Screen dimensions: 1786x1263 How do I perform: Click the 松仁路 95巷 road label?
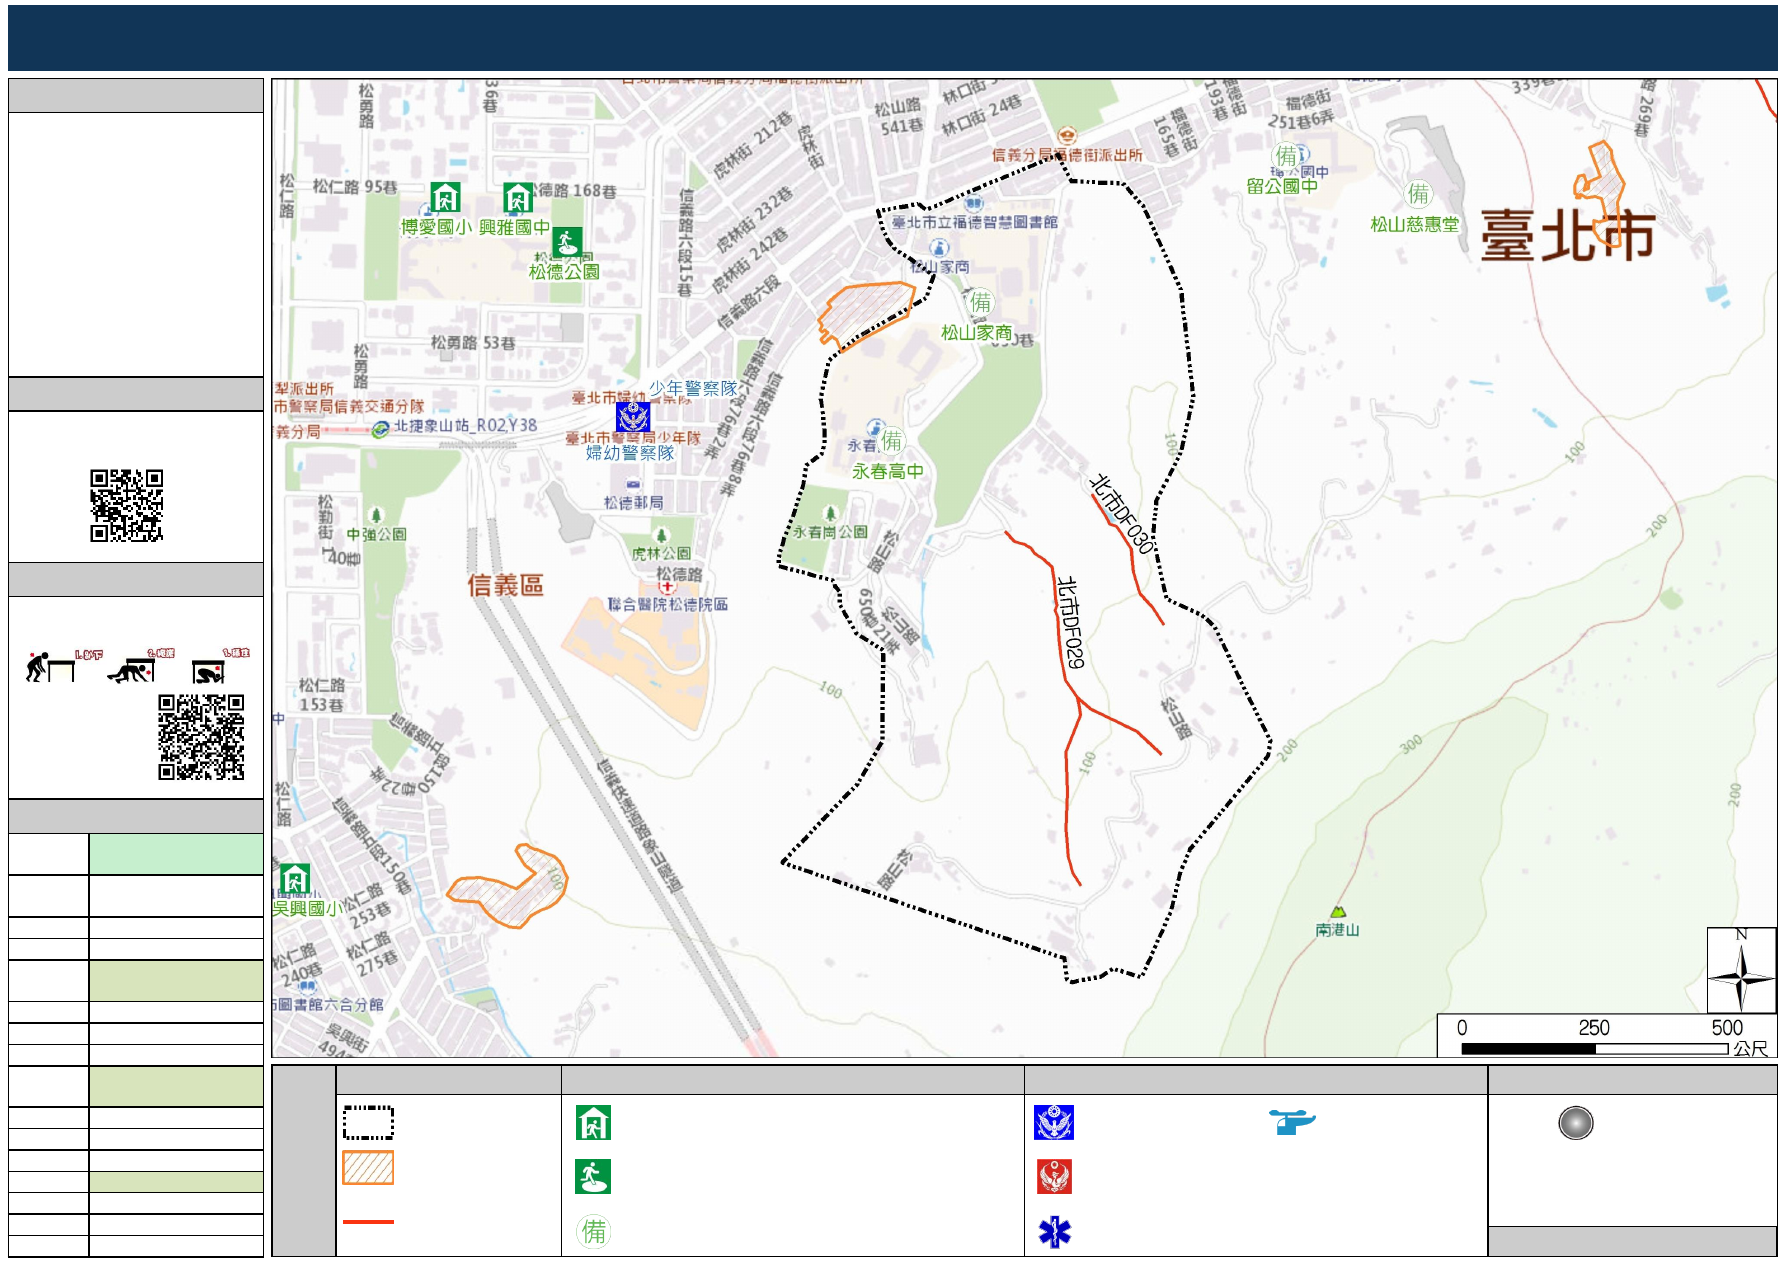355,186
